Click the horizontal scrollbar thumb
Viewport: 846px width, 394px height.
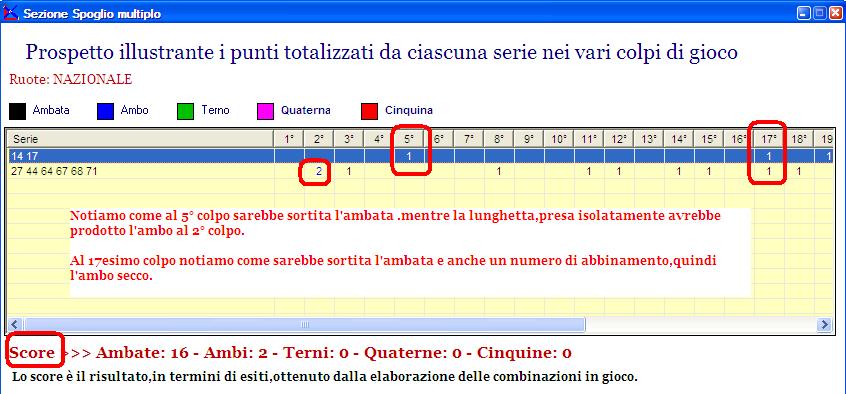[304, 324]
